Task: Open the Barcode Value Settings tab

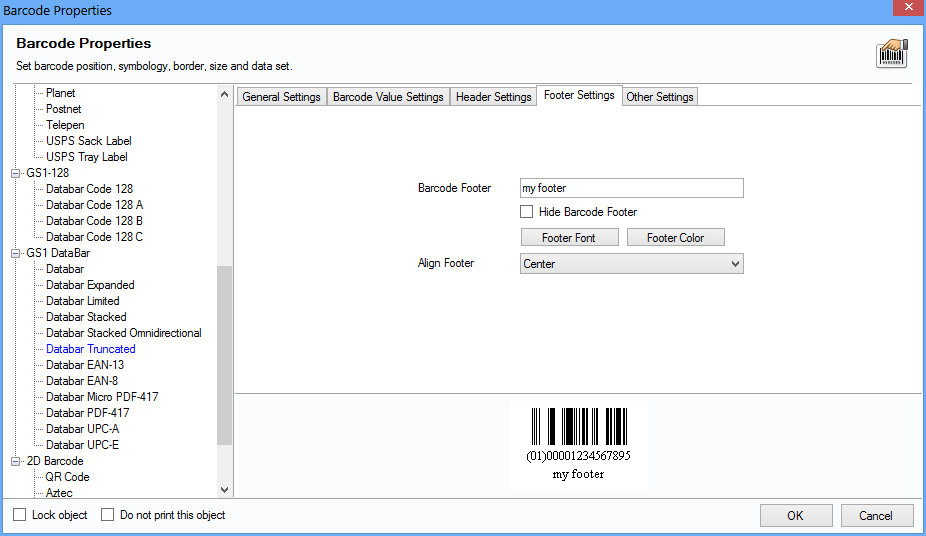Action: pyautogui.click(x=388, y=97)
